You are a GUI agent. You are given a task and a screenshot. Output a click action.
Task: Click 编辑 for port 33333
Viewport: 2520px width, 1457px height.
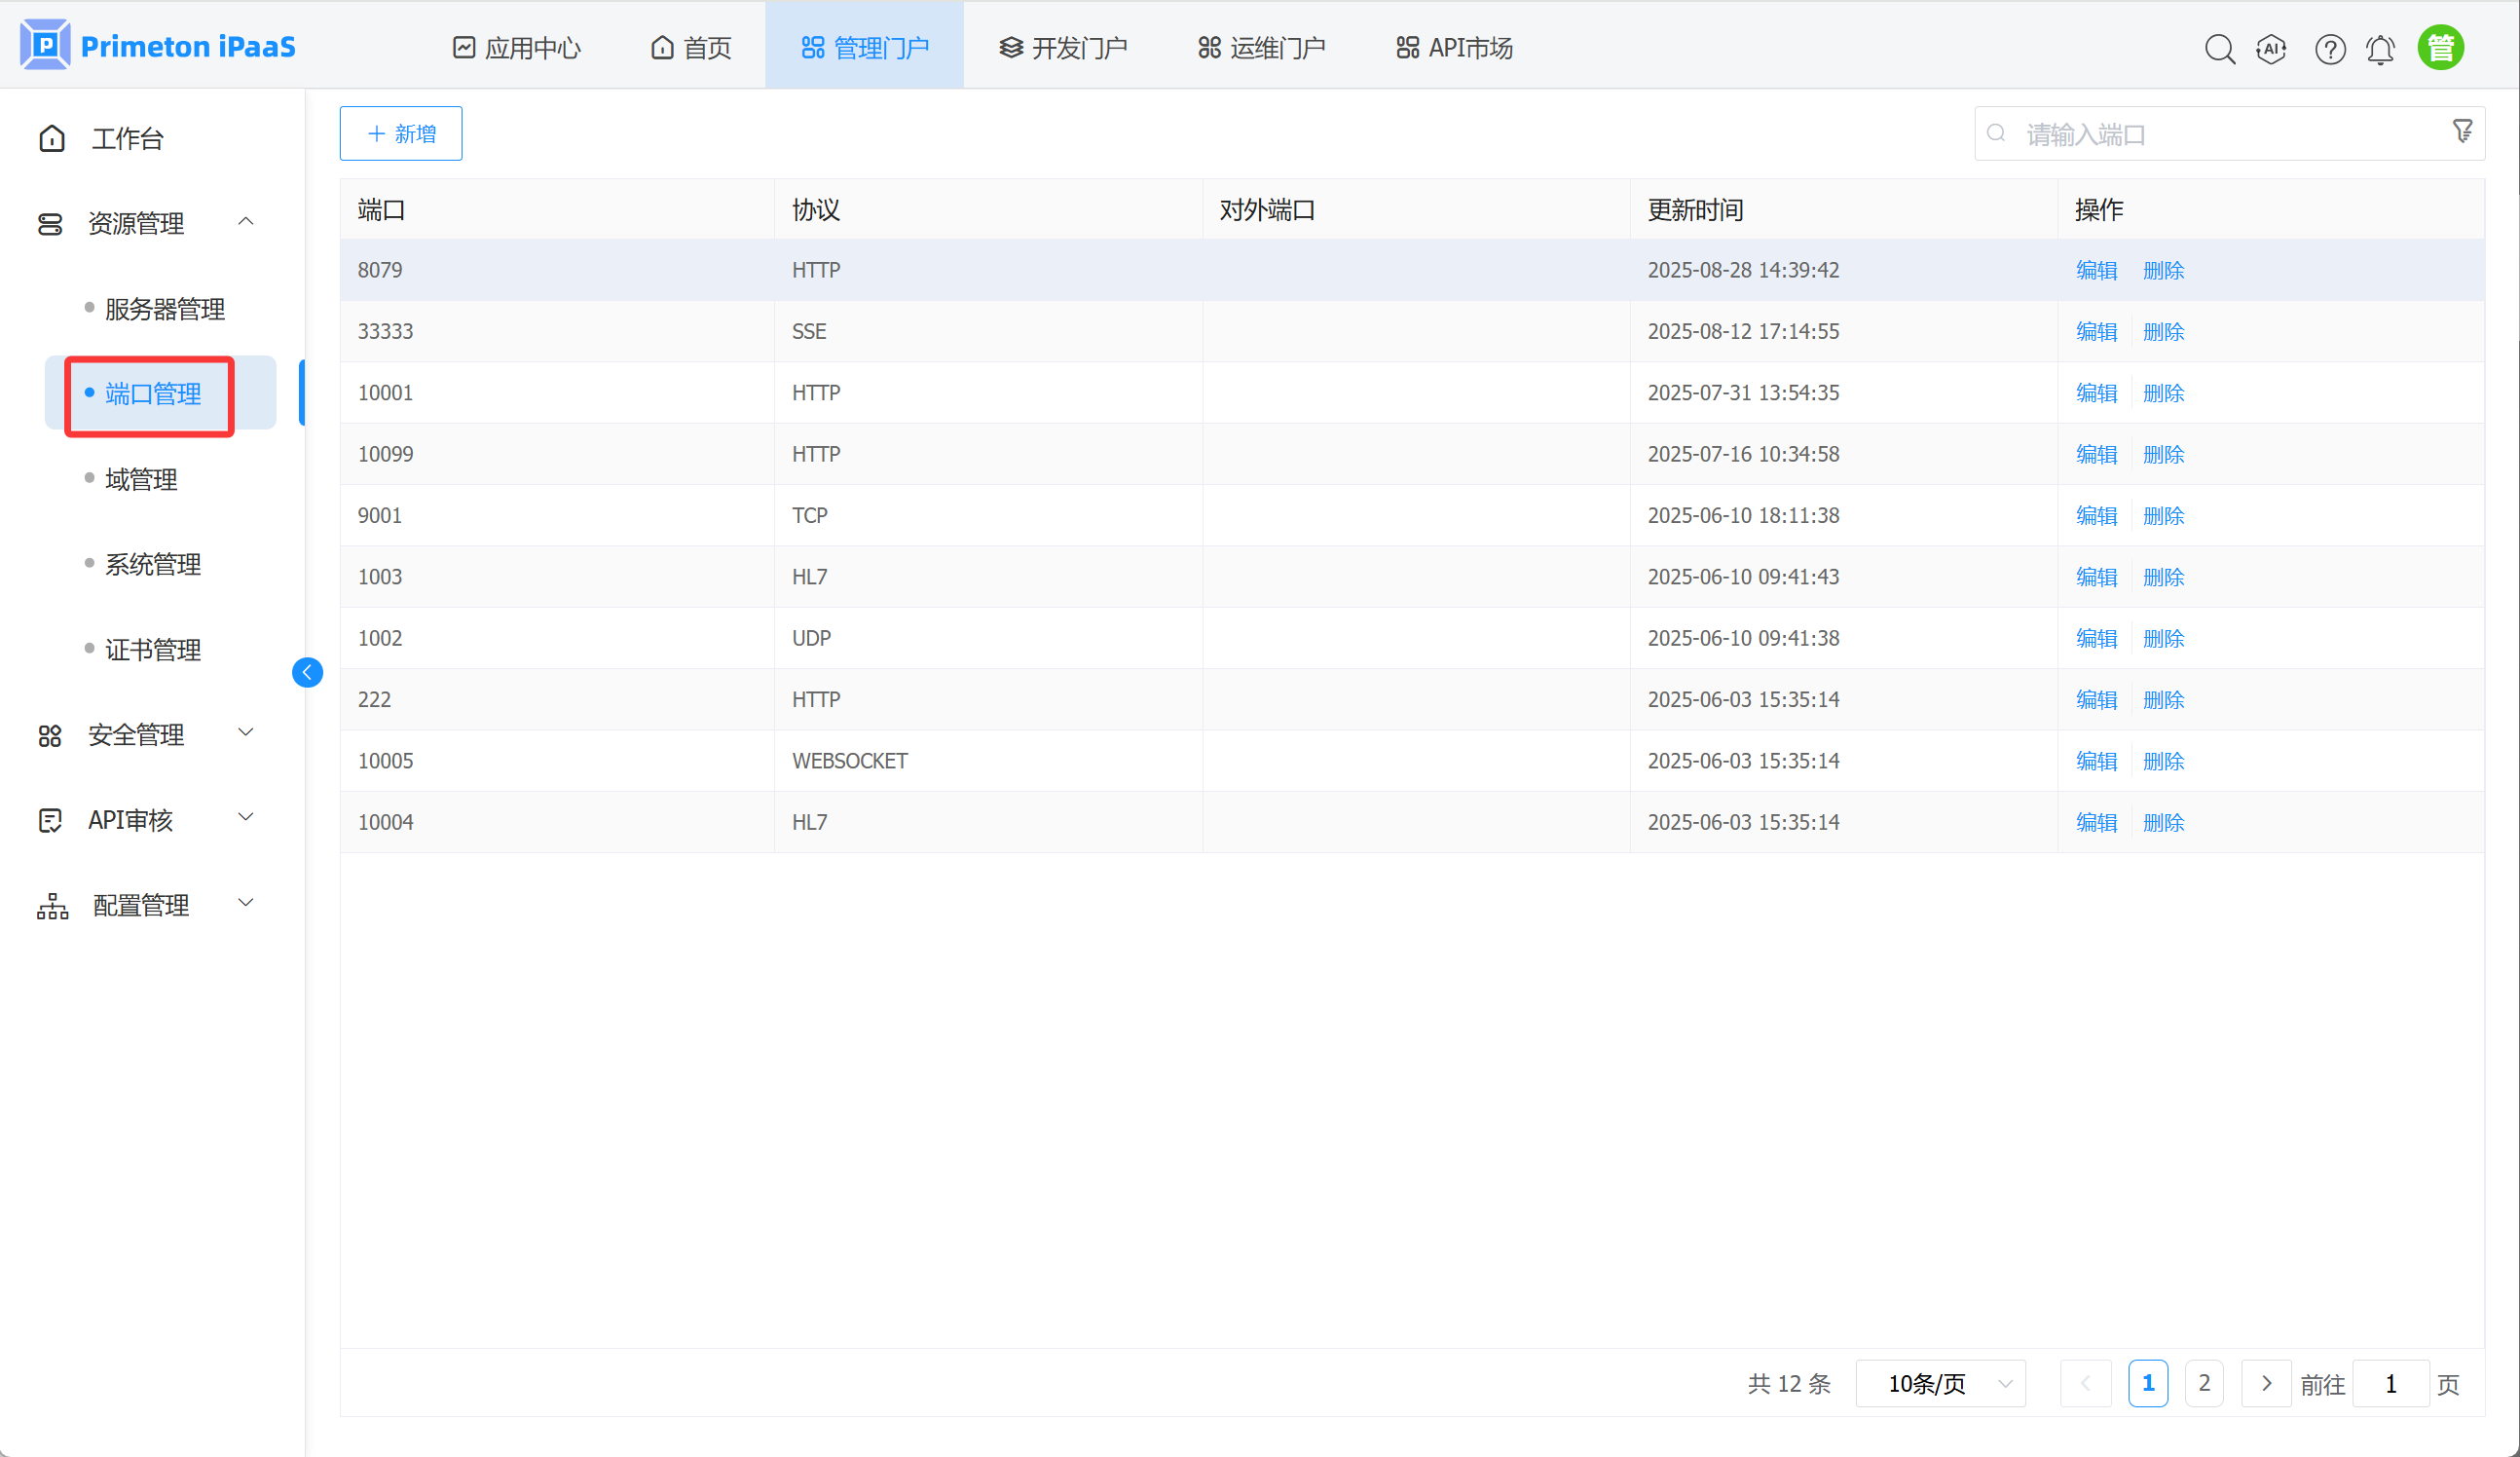tap(2096, 331)
